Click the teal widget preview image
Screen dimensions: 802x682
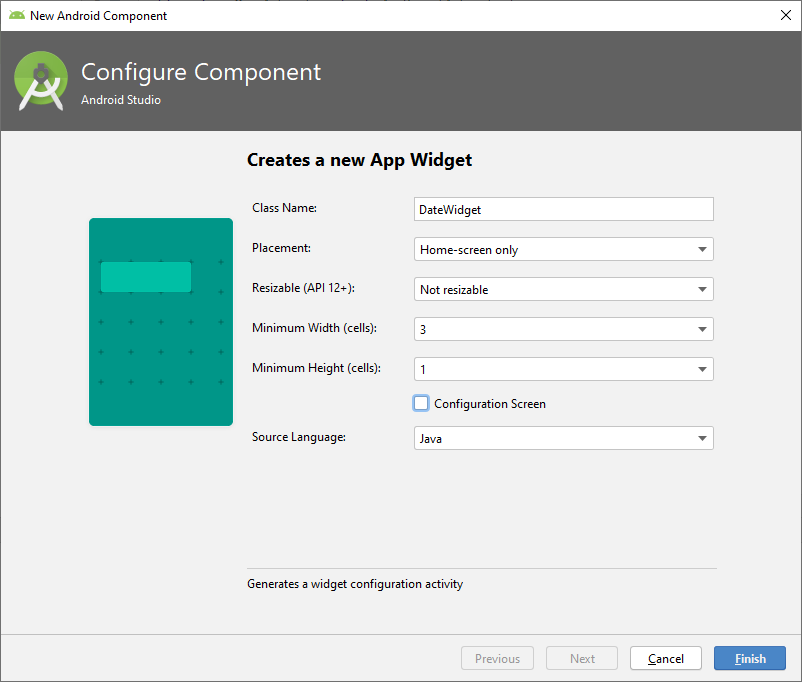tap(160, 360)
